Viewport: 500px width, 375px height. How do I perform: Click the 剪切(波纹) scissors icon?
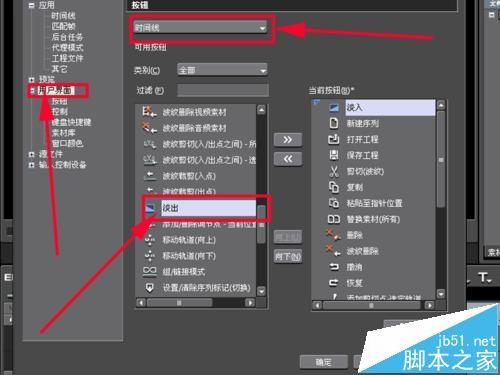pyautogui.click(x=334, y=171)
